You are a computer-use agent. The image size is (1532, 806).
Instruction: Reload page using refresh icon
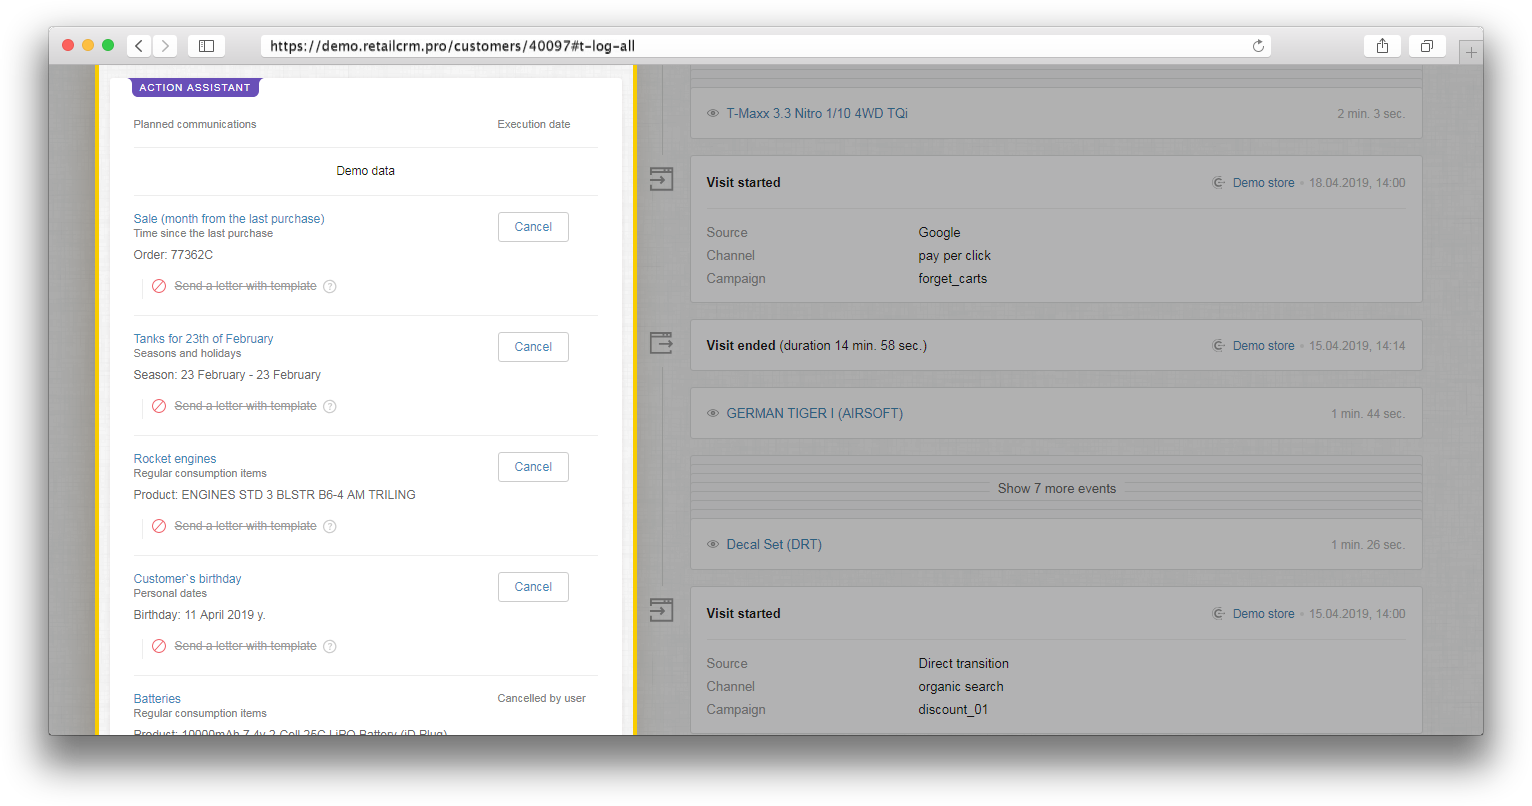[x=1258, y=46]
